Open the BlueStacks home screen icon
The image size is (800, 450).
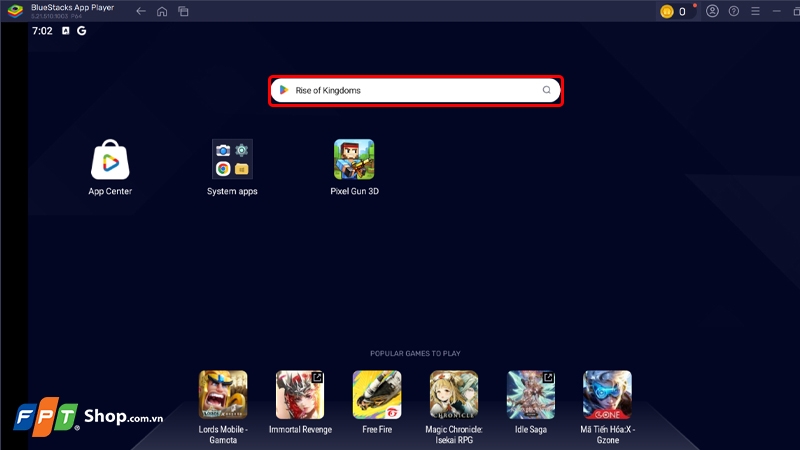162,11
